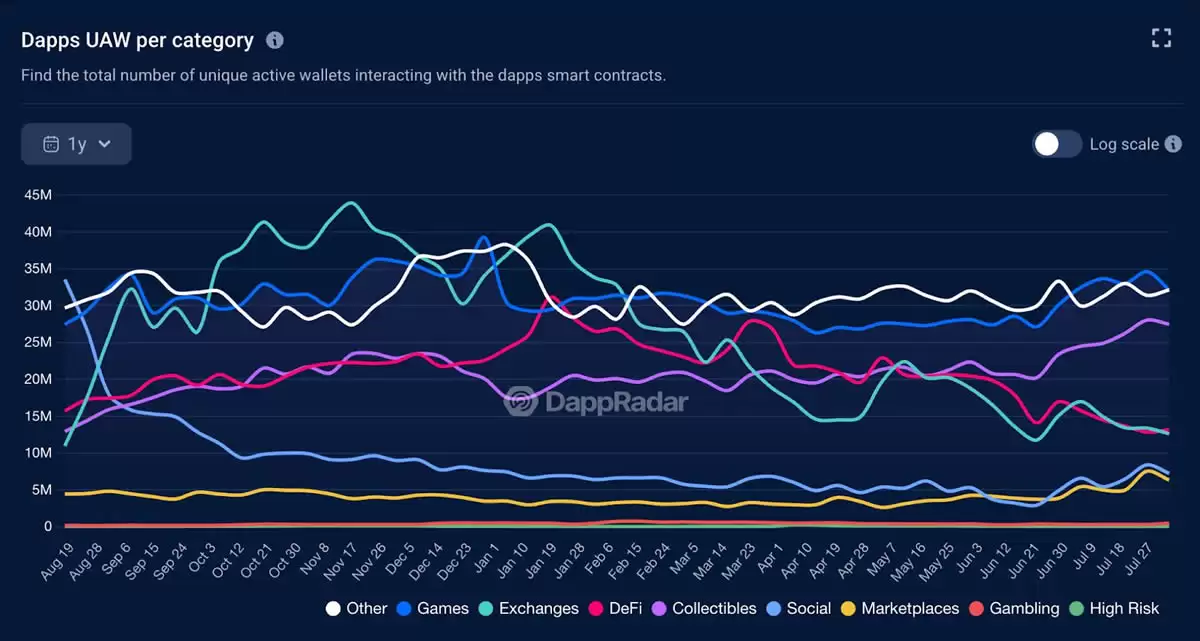
Task: Open the info tooltip beside the chart title
Action: tap(275, 39)
